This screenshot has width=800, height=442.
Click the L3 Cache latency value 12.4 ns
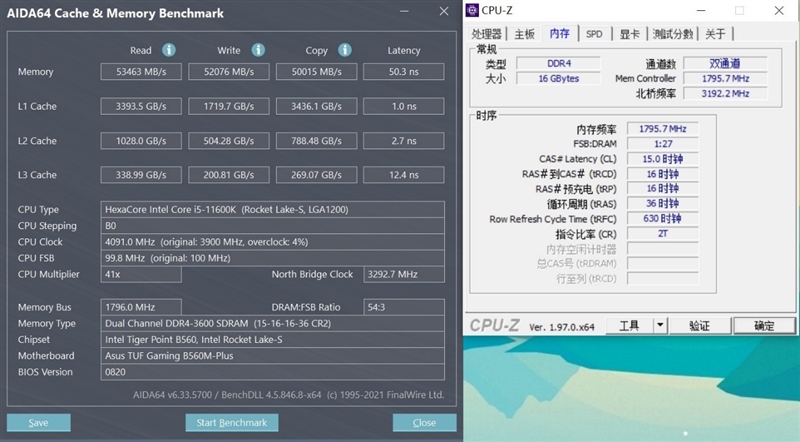(404, 175)
